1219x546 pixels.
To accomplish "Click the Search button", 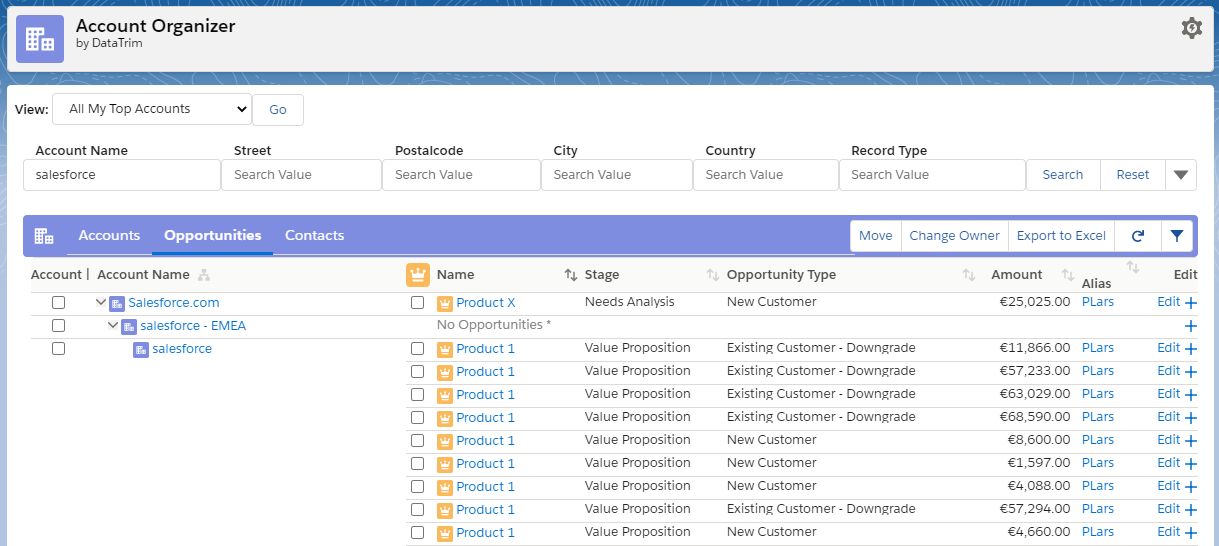I will click(x=1063, y=174).
